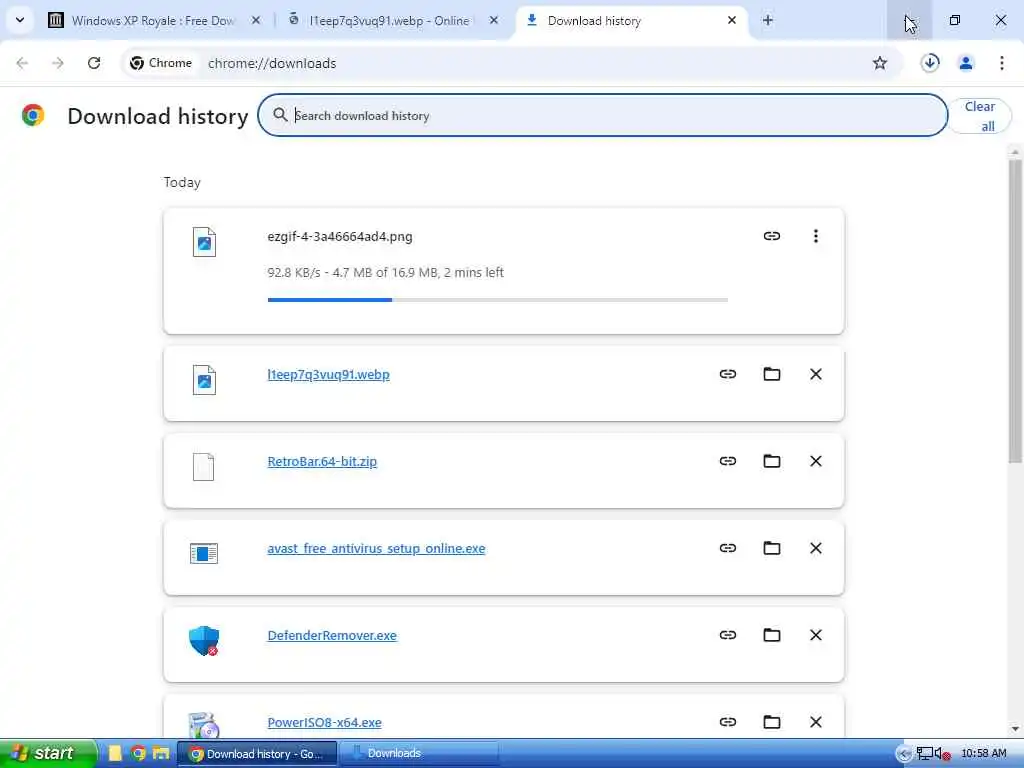Image resolution: width=1024 pixels, height=768 pixels.
Task: Click the page vertical scrollbar thumb
Action: pyautogui.click(x=1015, y=311)
